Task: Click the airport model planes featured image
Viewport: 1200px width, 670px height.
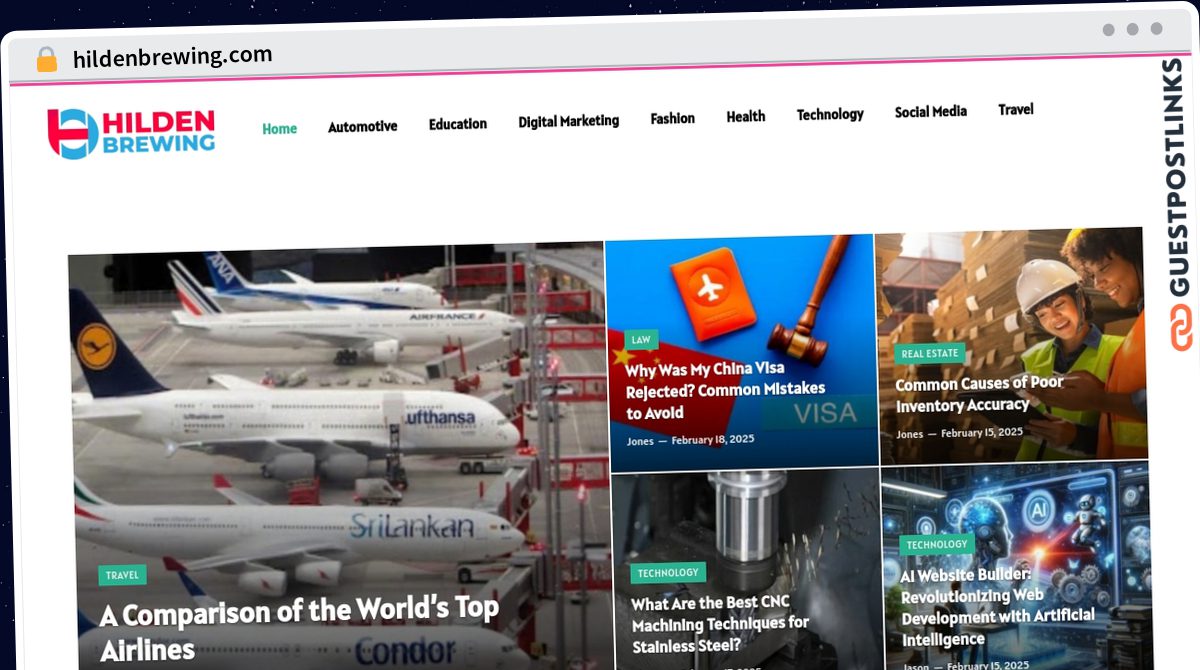Action: tap(338, 455)
